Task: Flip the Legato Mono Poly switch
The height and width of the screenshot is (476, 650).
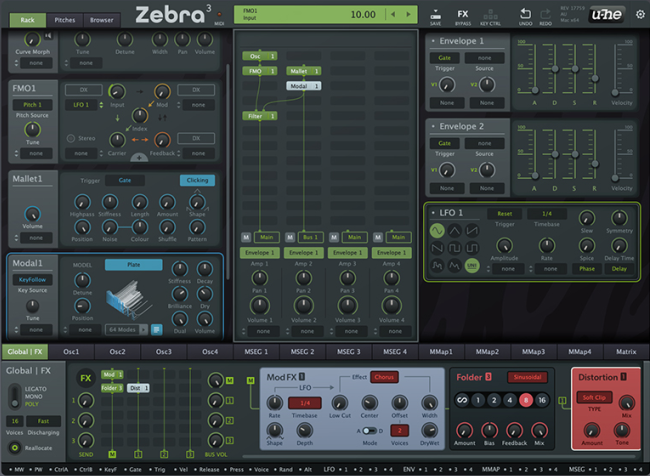Action: pos(15,396)
